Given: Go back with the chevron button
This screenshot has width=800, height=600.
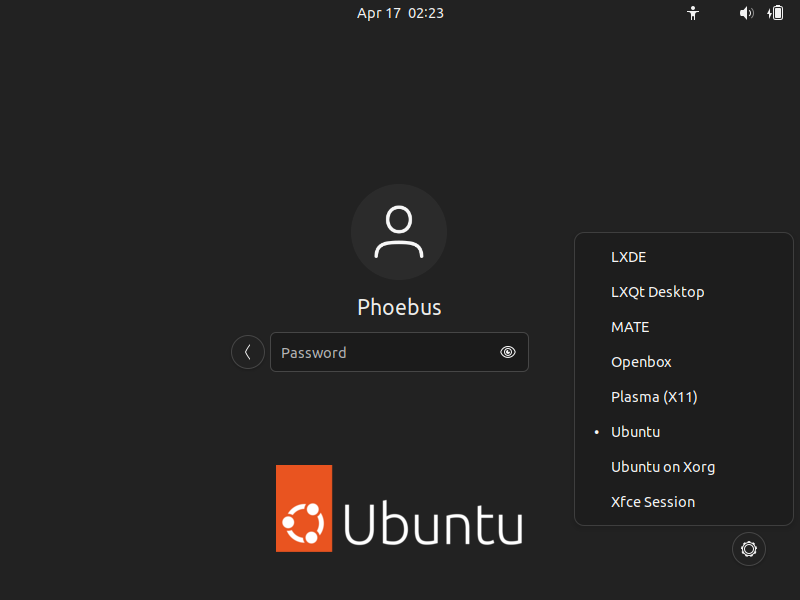Looking at the screenshot, I should tap(247, 352).
